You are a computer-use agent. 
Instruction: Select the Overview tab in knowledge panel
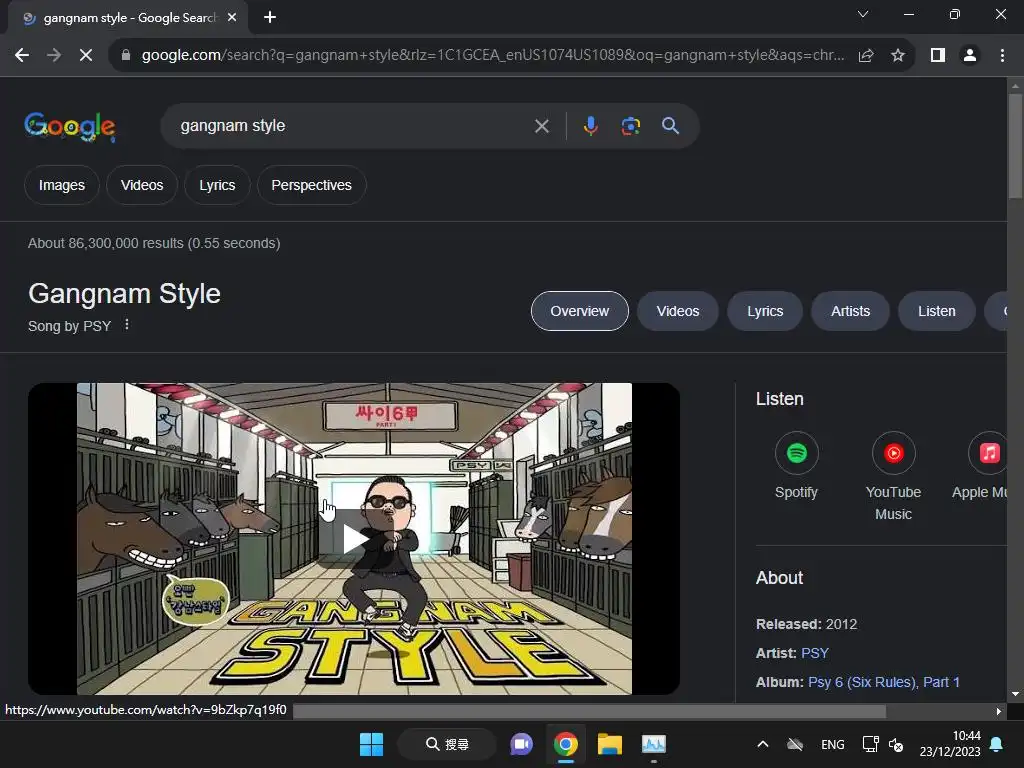[x=580, y=312]
